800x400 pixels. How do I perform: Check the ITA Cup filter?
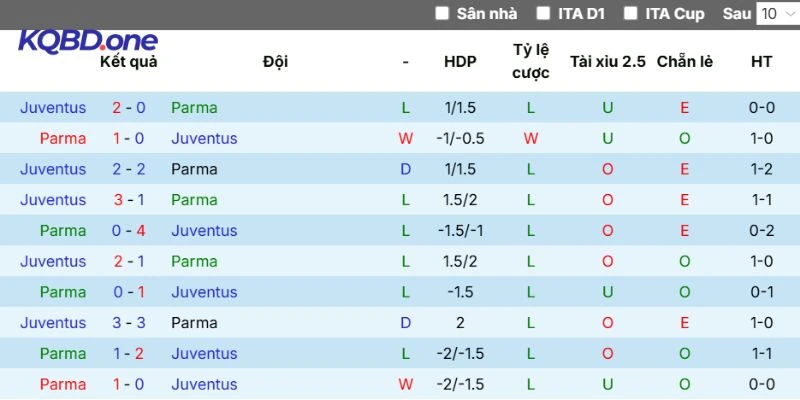pyautogui.click(x=631, y=14)
